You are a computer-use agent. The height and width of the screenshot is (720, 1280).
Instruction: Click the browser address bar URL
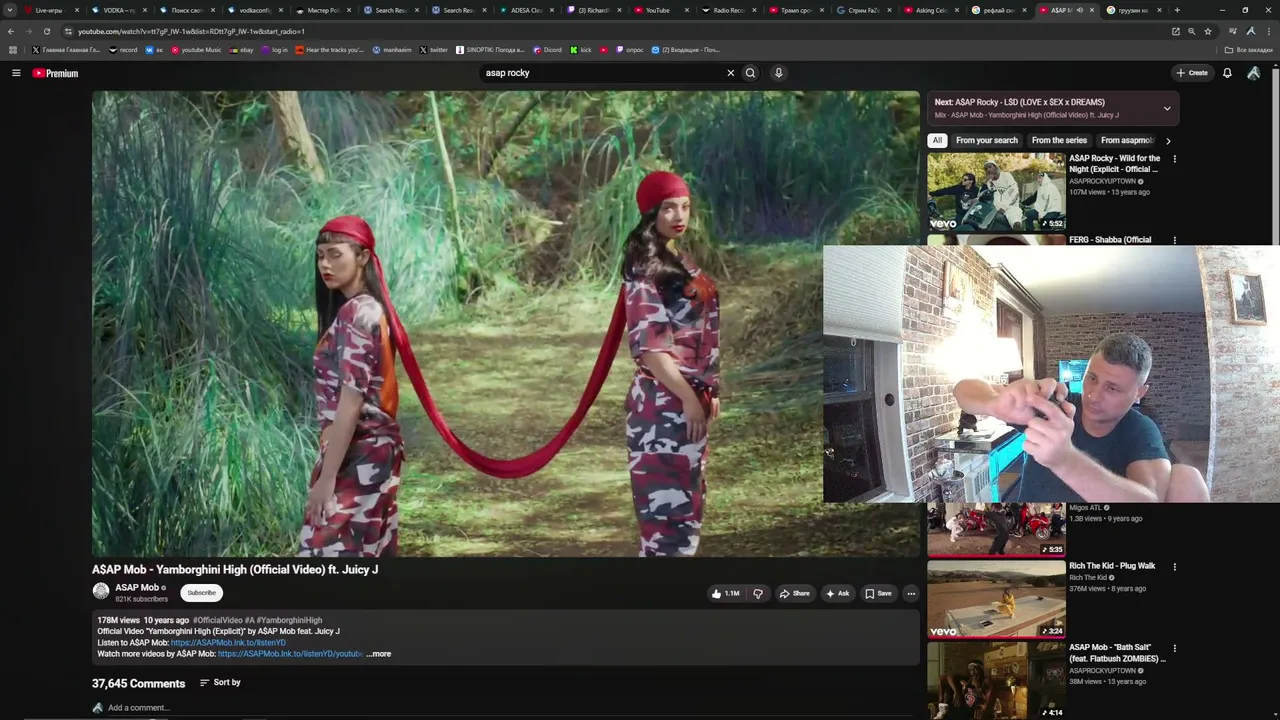191,31
